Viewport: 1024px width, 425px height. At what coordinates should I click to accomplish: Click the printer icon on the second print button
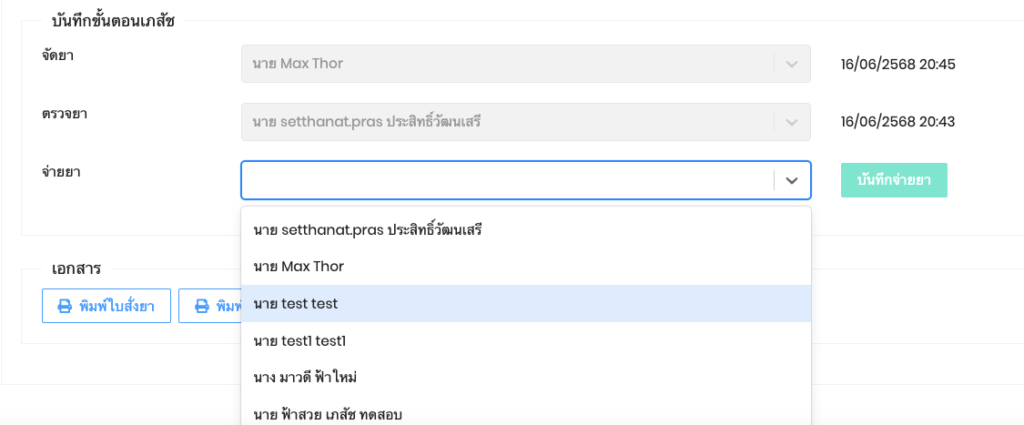click(201, 306)
